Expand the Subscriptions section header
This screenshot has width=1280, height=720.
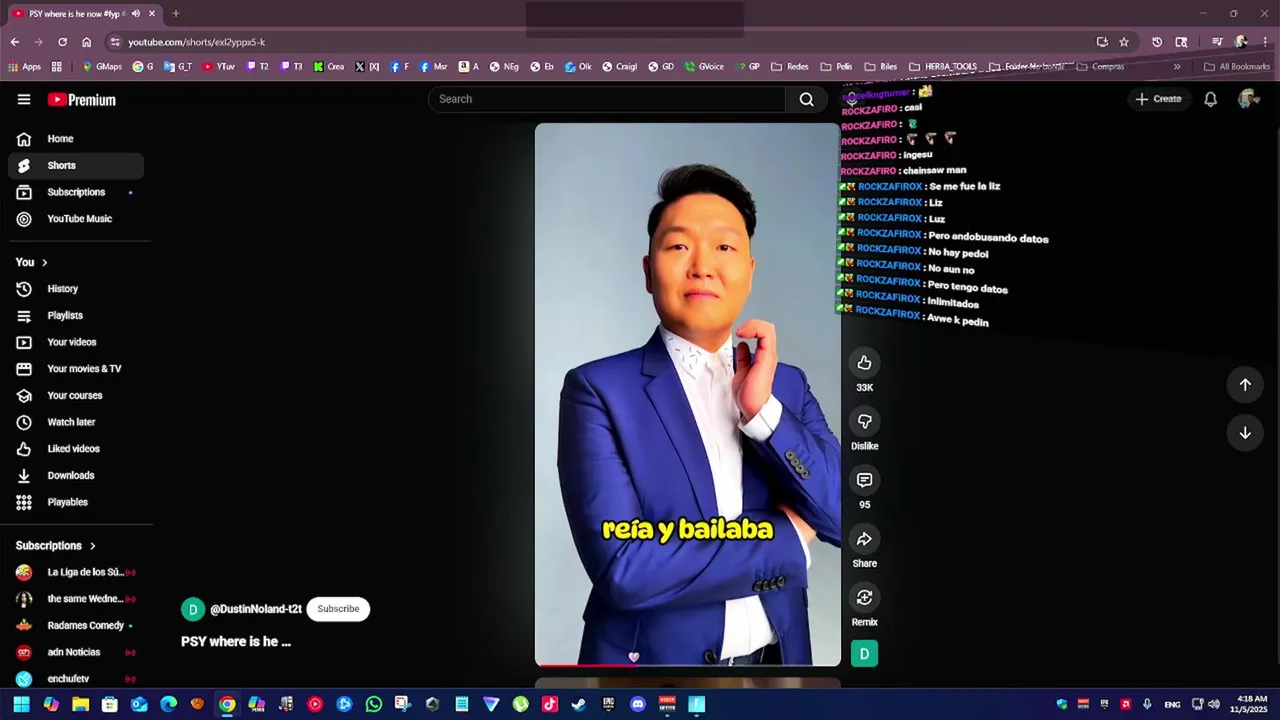[56, 546]
